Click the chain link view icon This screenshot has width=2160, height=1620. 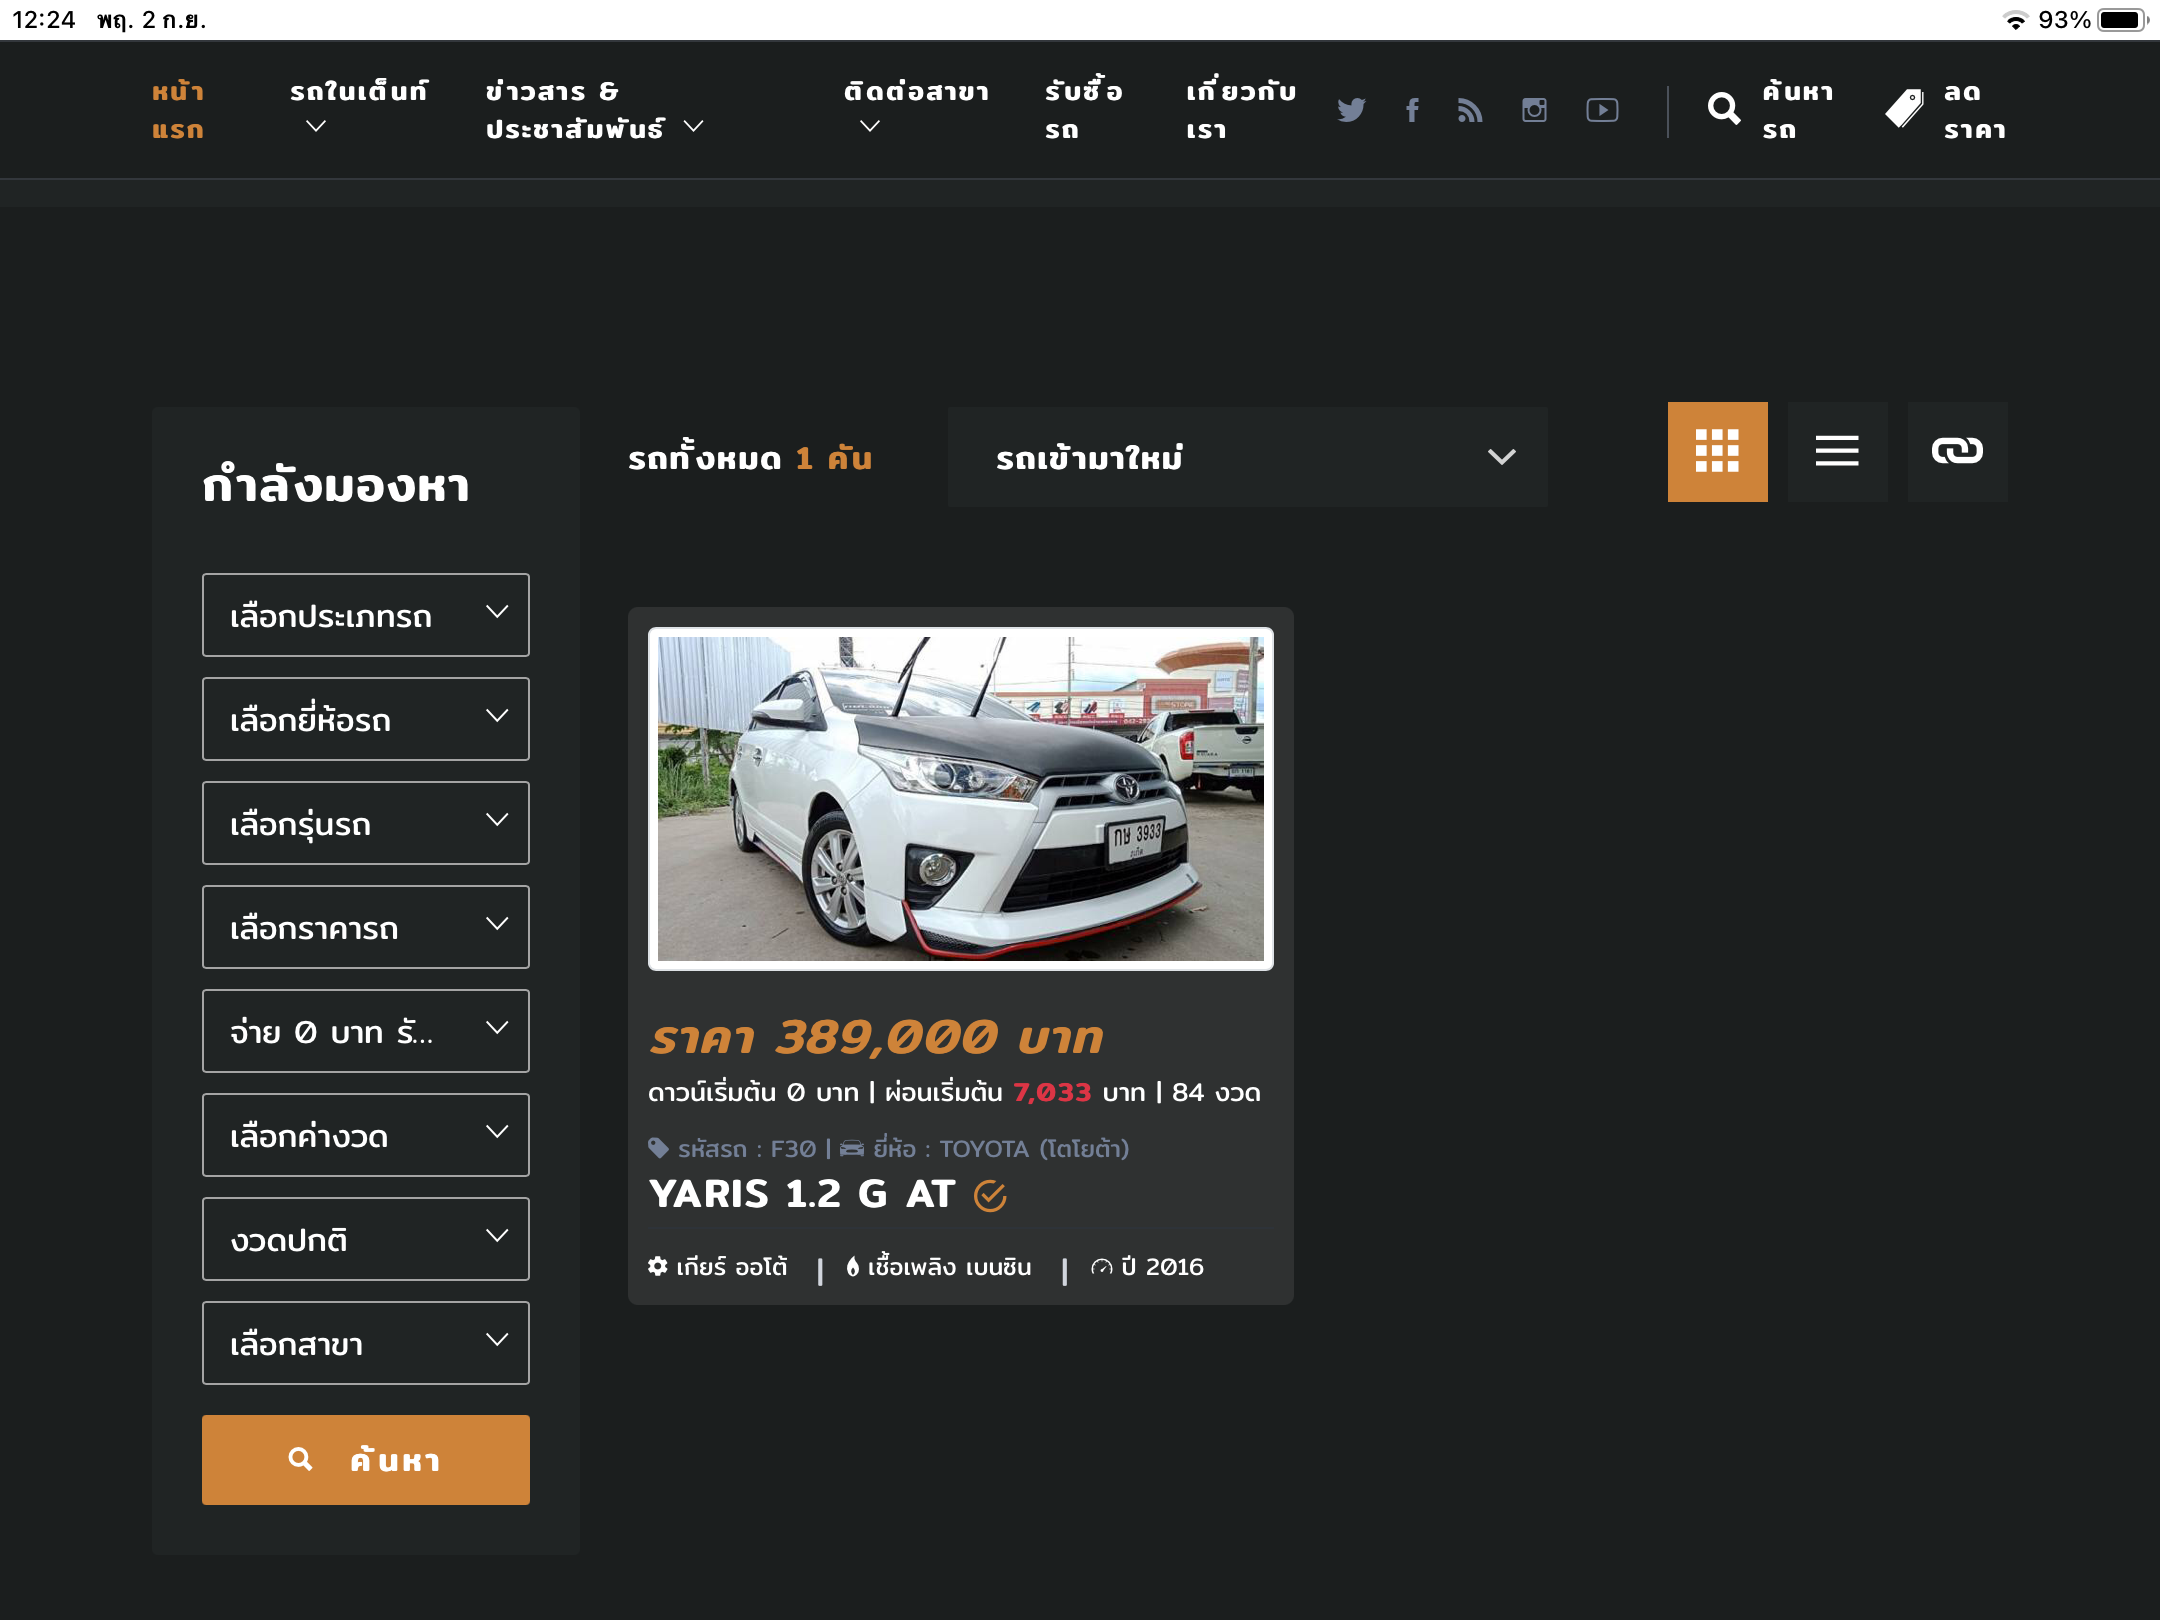(x=1957, y=452)
